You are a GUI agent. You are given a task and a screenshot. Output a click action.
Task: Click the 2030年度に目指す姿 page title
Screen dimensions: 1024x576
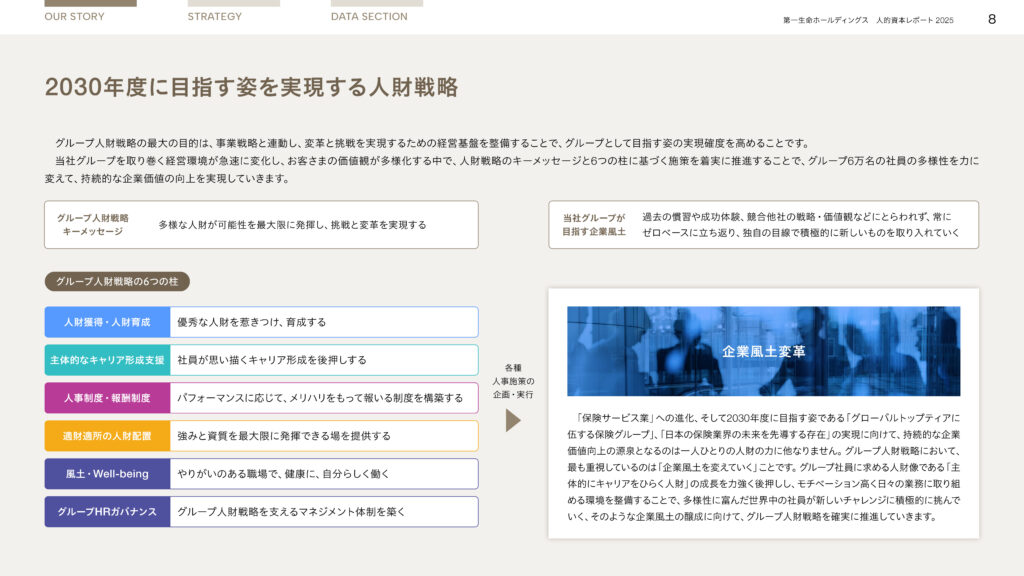pos(251,87)
